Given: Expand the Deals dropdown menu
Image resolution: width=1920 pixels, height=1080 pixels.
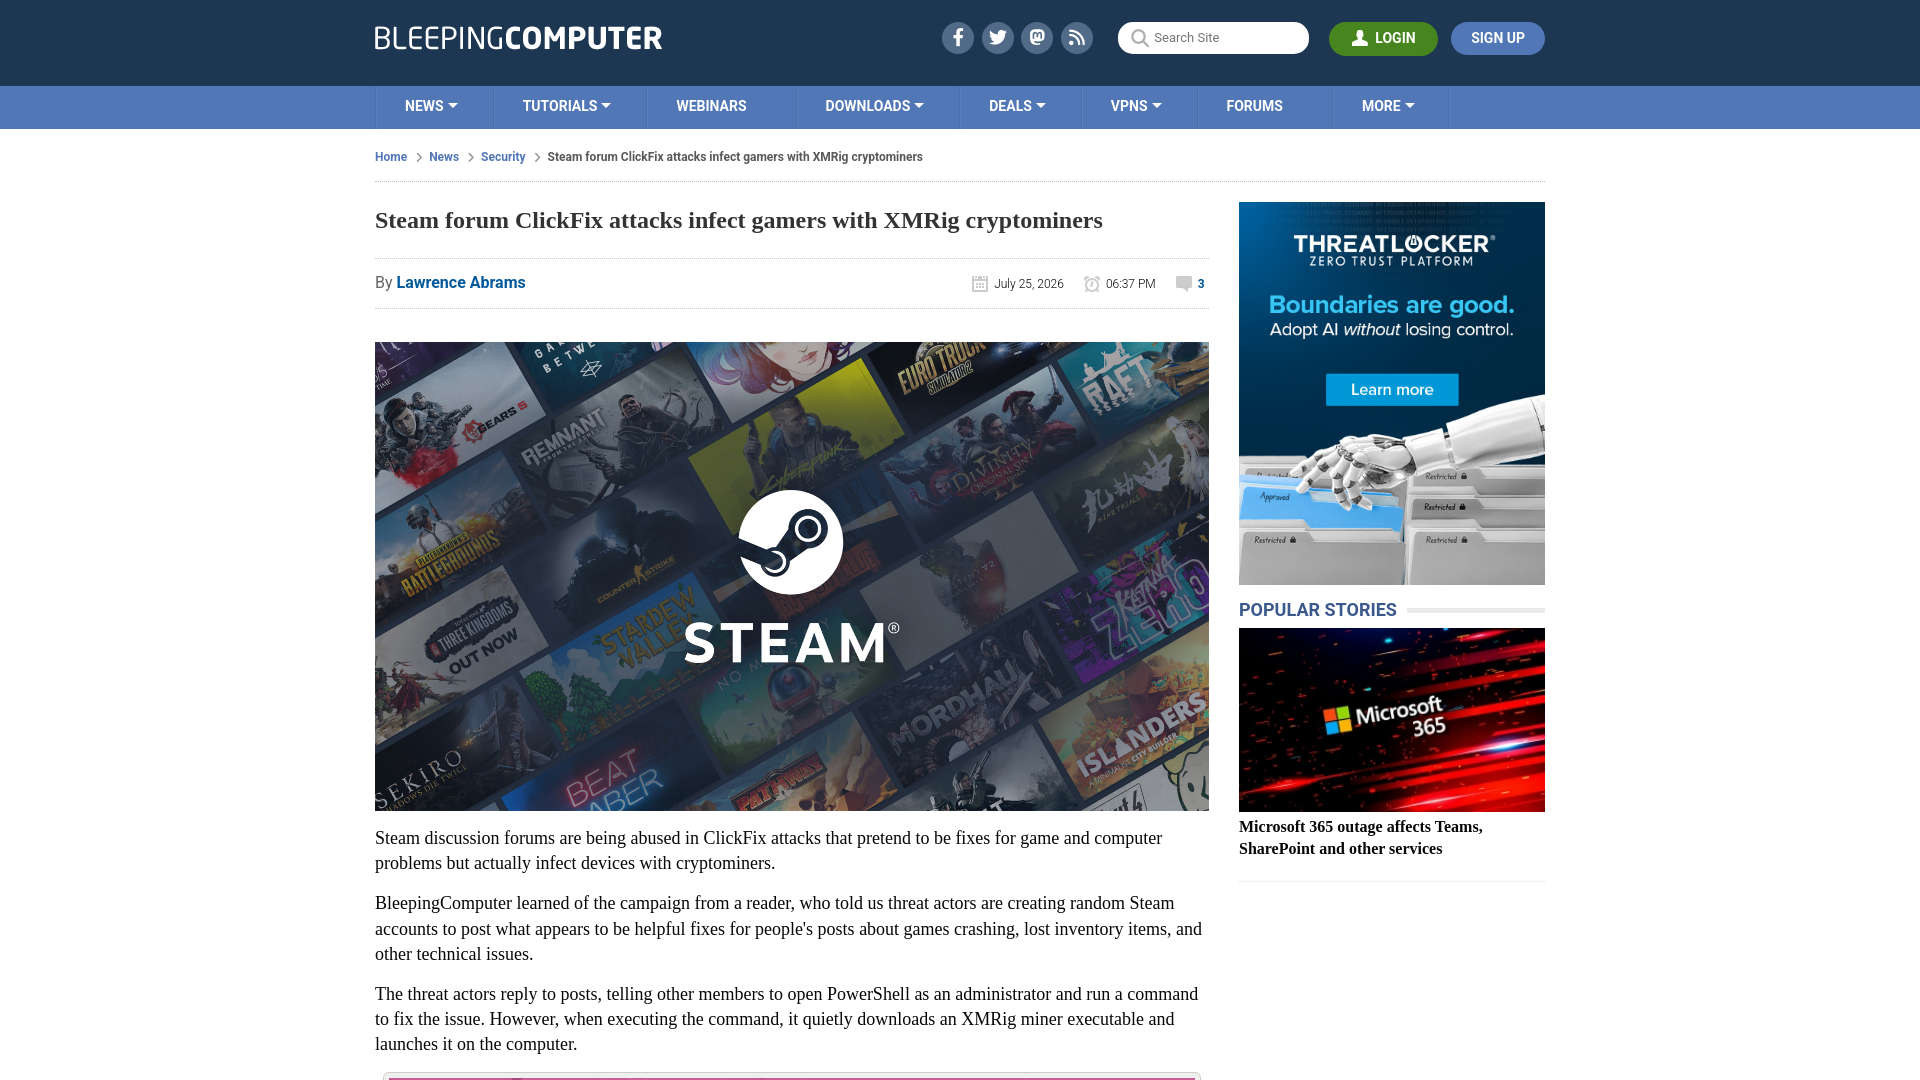Looking at the screenshot, I should 1017,106.
